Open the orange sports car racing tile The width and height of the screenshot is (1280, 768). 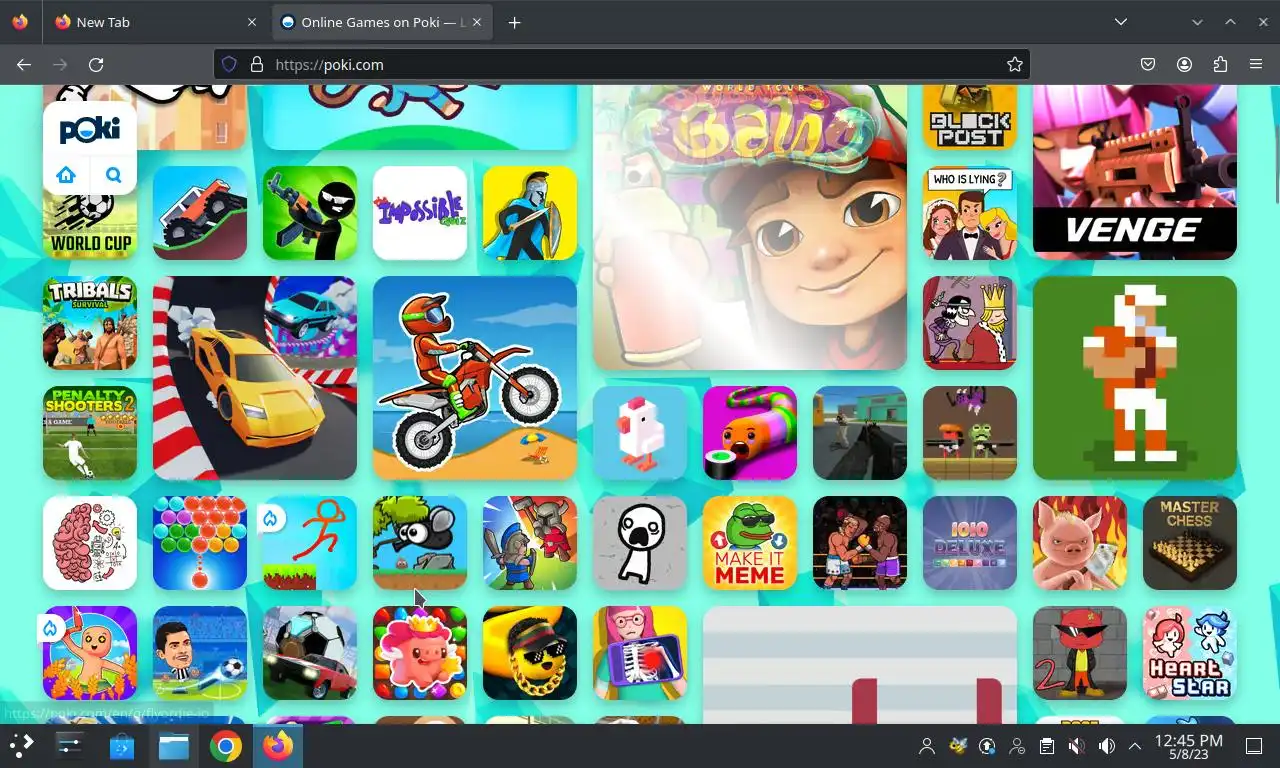click(255, 378)
